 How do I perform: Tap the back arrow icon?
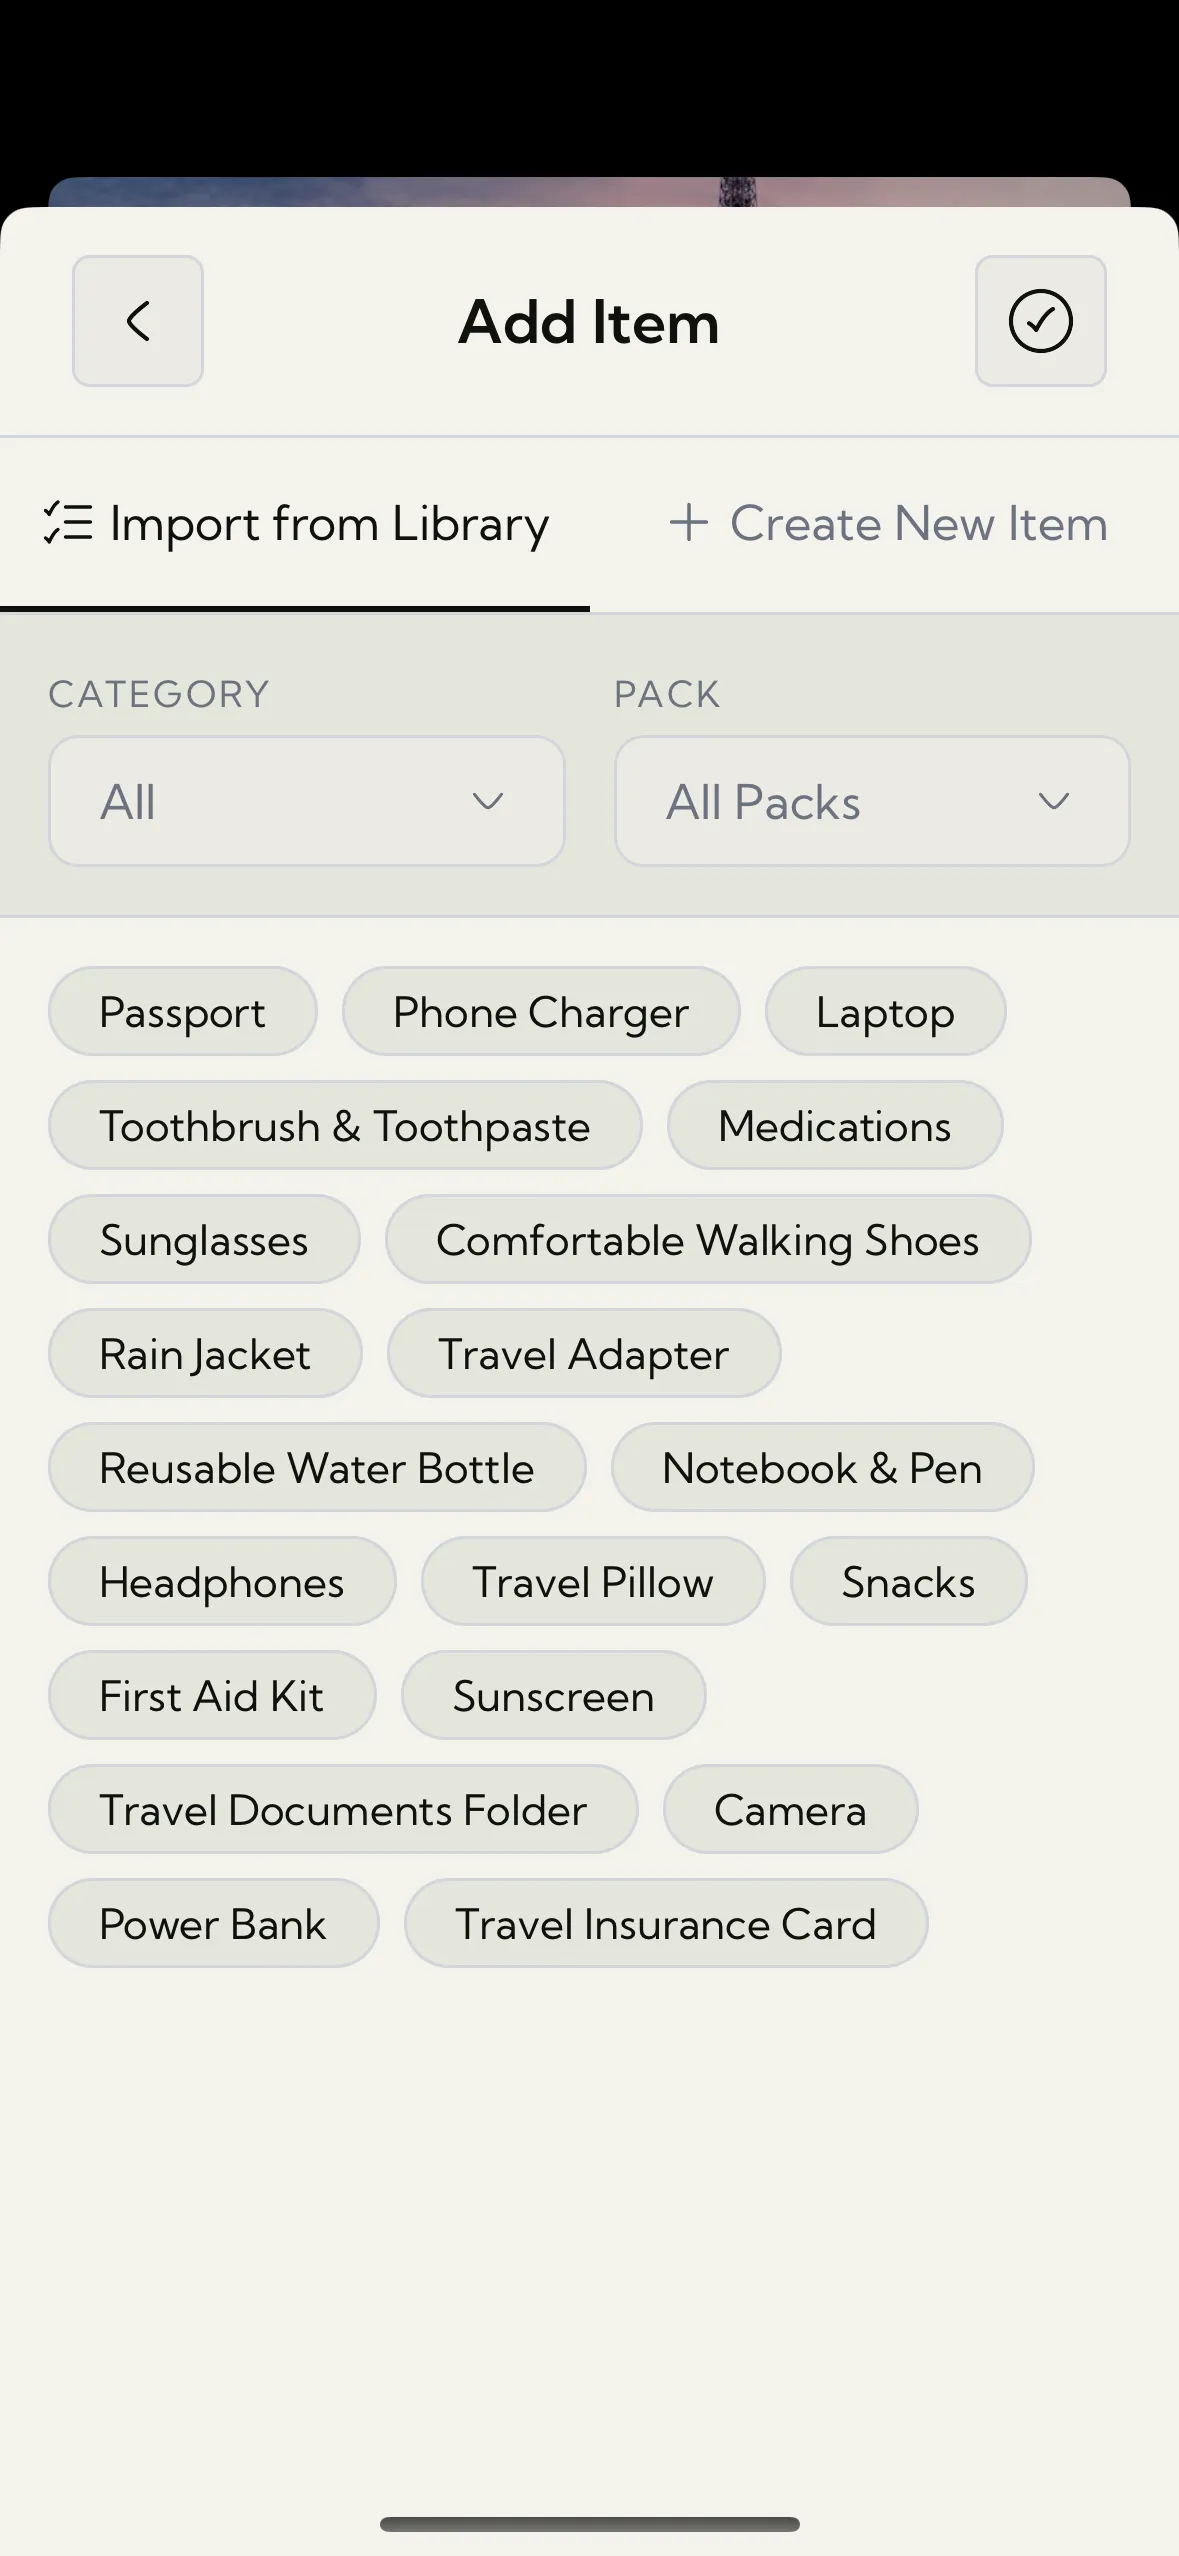coord(138,321)
